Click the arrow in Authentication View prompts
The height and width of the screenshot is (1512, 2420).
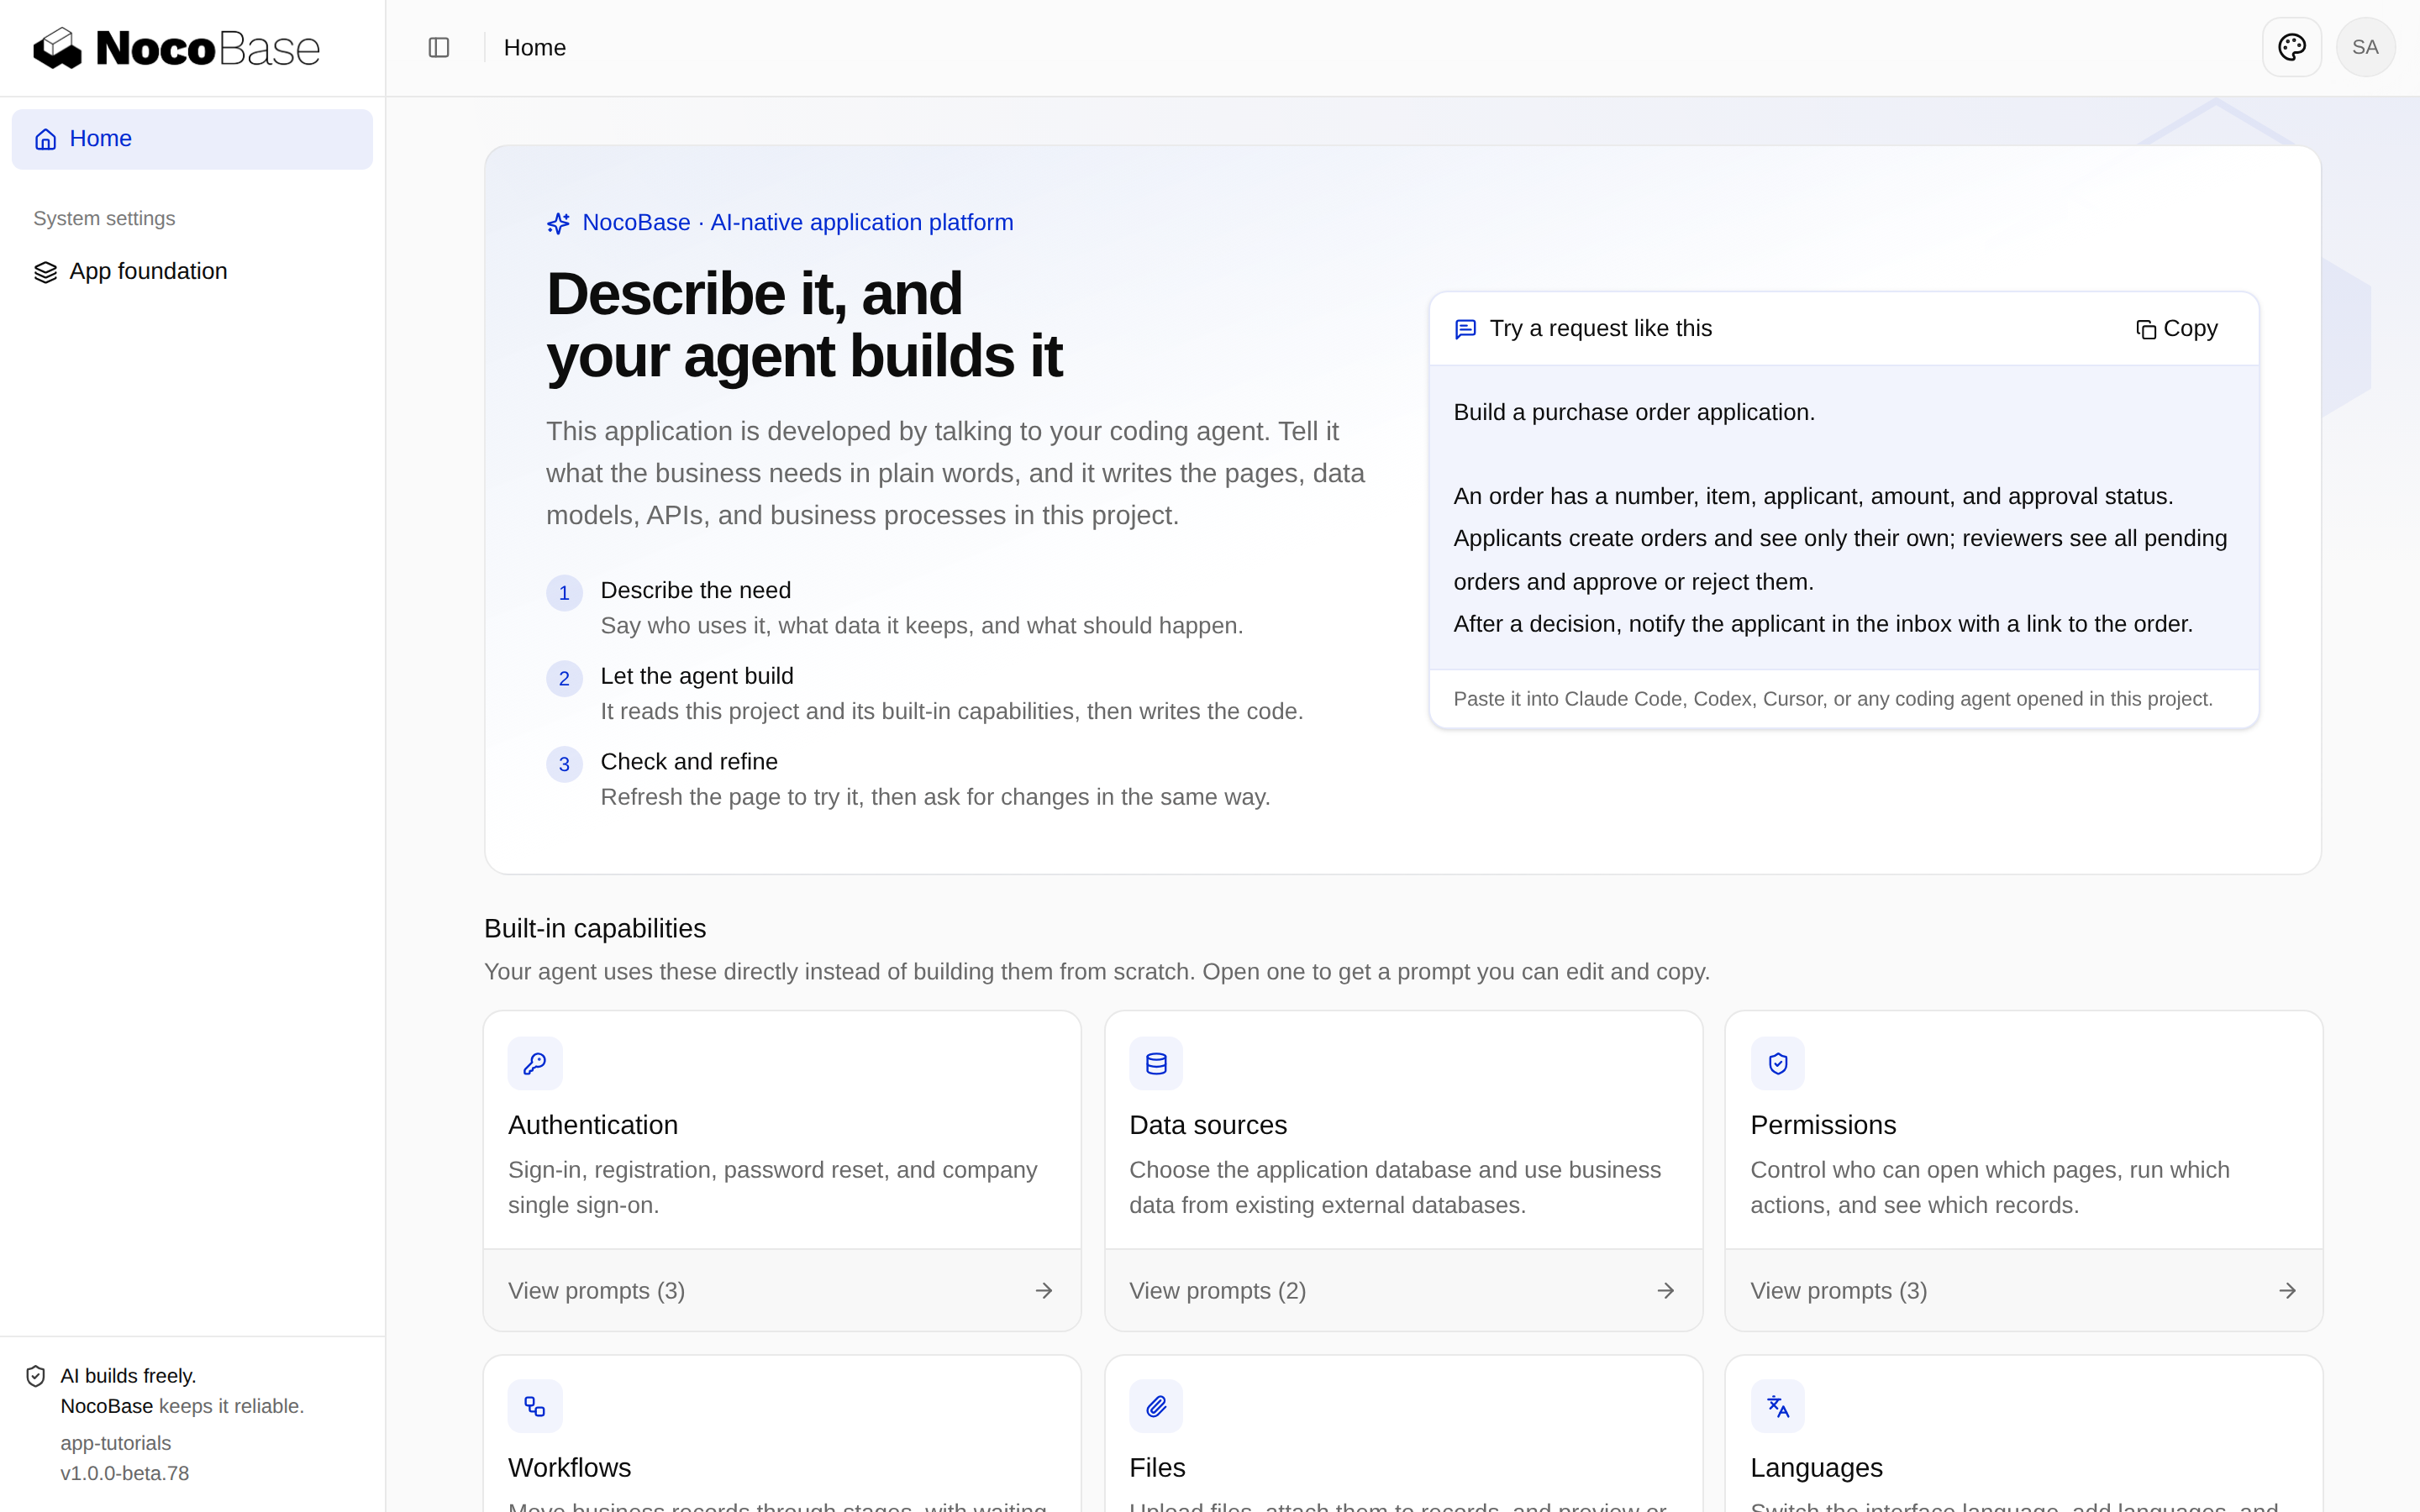pyautogui.click(x=1043, y=1291)
